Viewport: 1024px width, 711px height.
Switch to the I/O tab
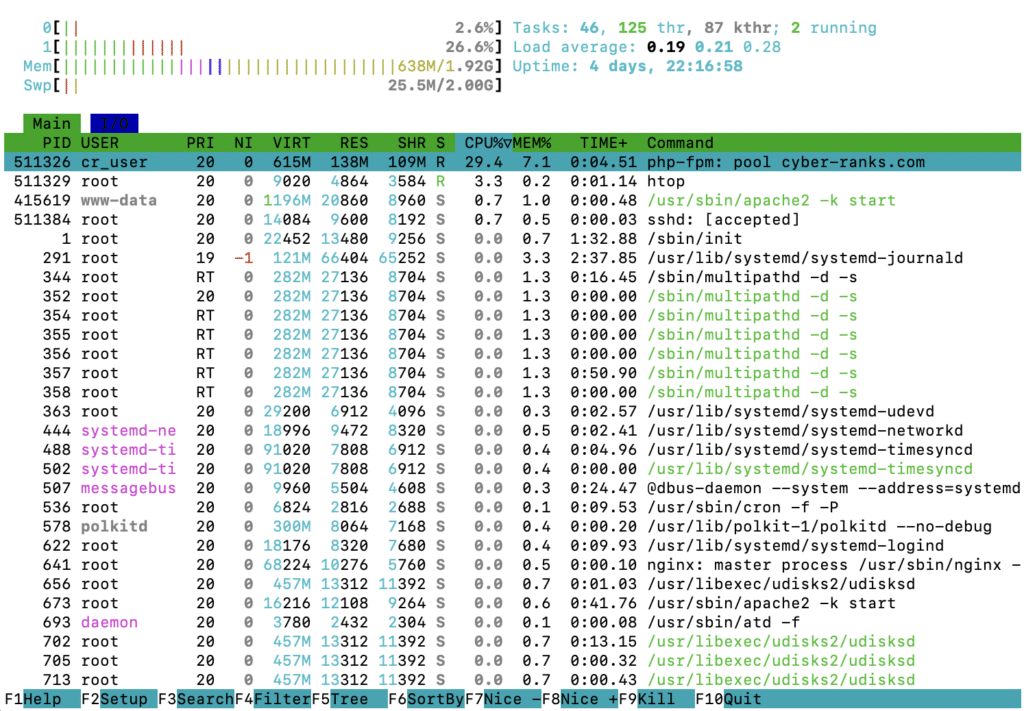point(114,124)
